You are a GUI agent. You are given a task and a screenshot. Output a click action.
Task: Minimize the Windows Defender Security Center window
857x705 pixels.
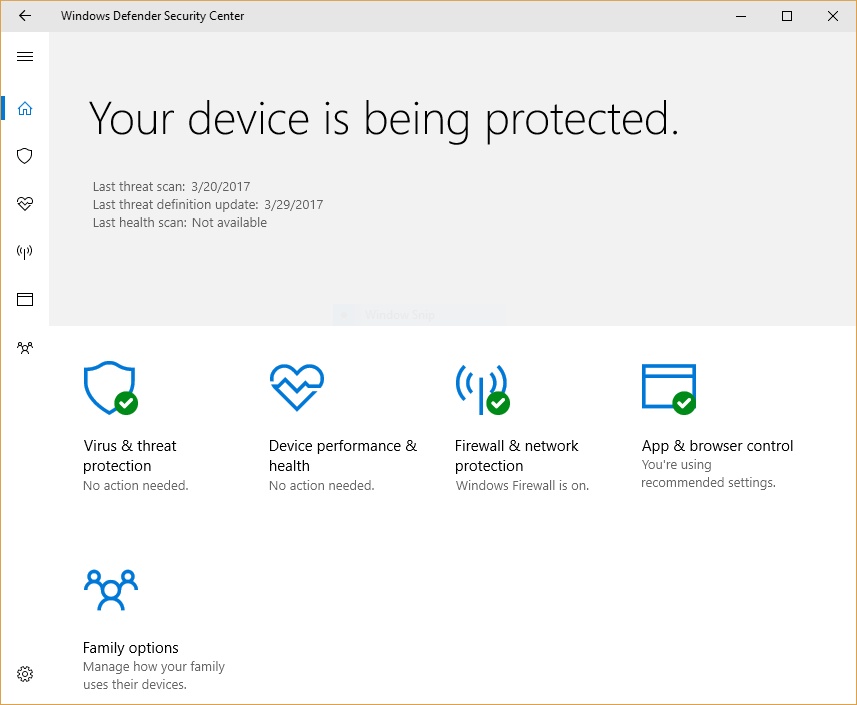coord(741,16)
